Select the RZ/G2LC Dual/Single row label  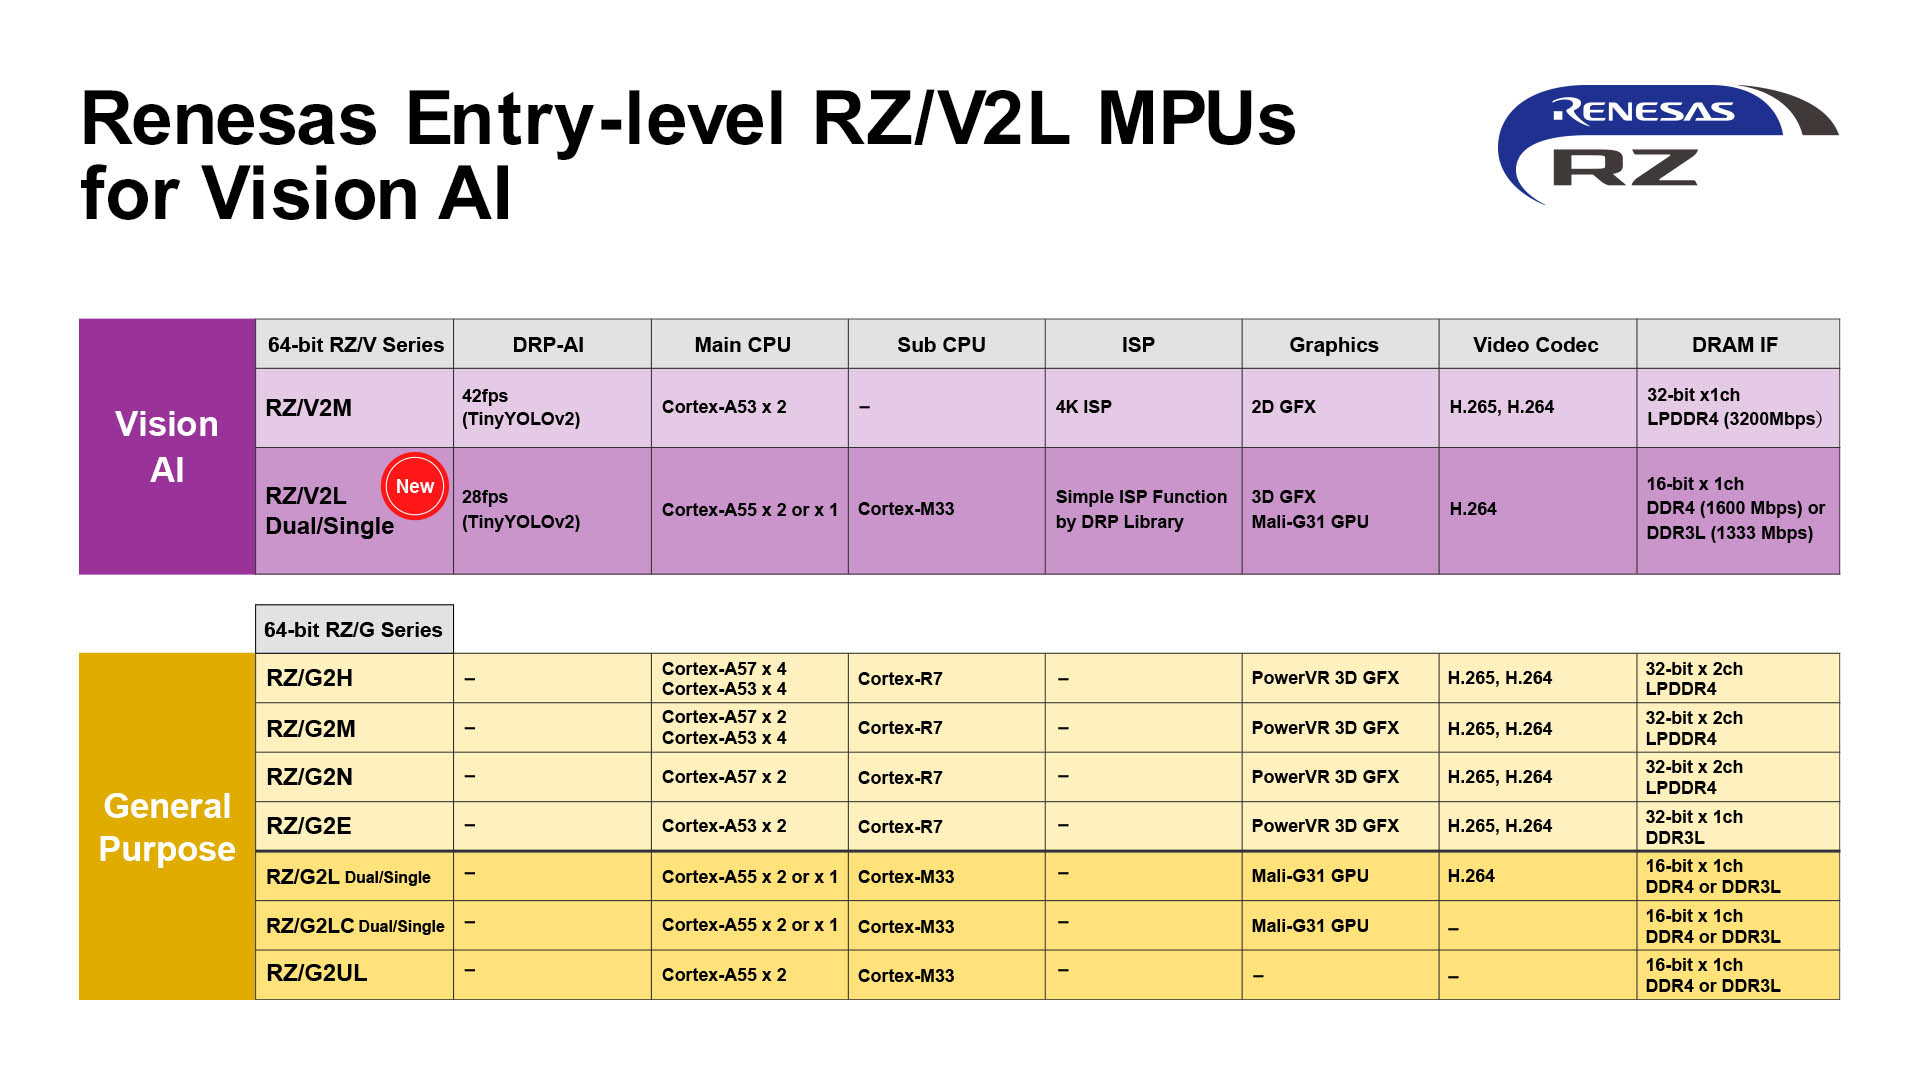coord(355,926)
